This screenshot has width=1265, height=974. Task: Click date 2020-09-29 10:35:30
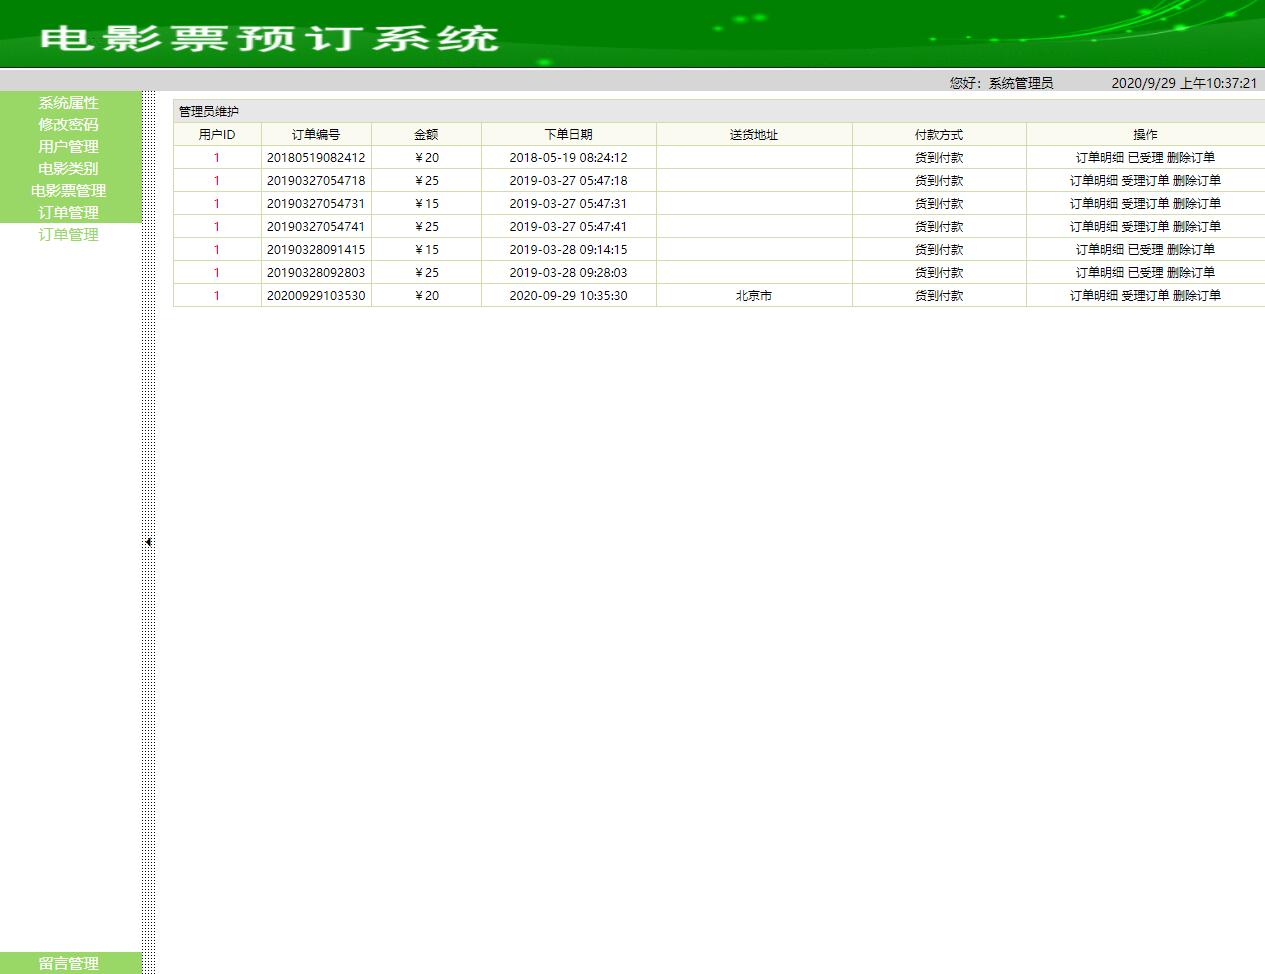568,296
